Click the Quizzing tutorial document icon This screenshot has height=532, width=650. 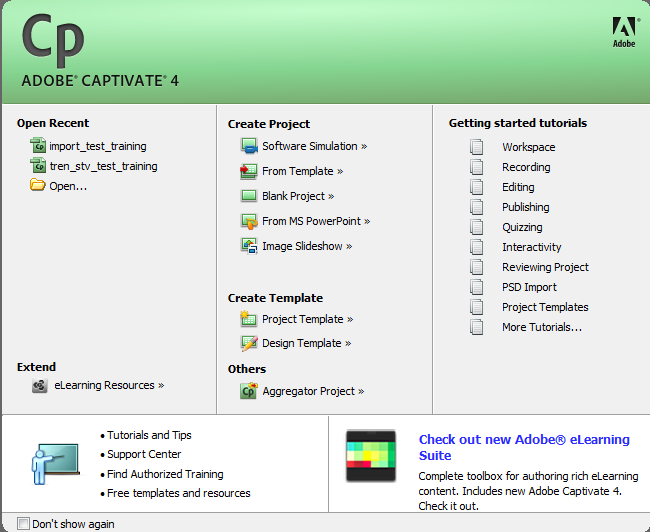476,227
